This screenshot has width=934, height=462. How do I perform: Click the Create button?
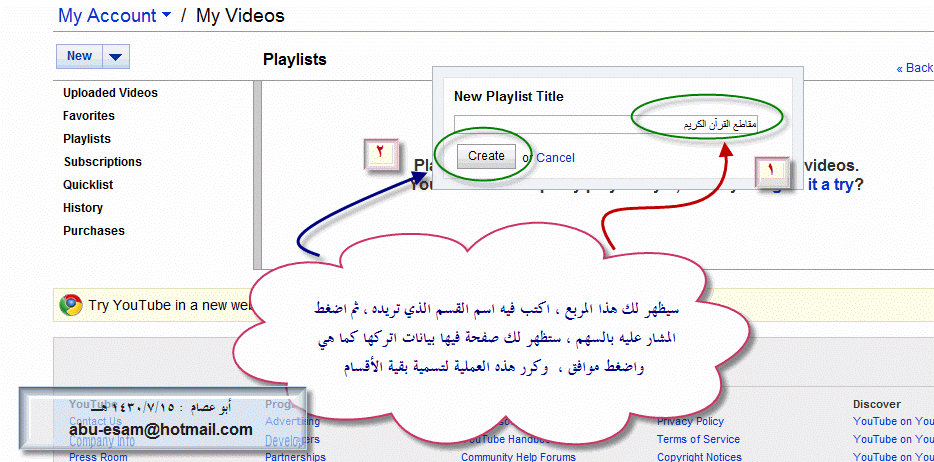[486, 156]
